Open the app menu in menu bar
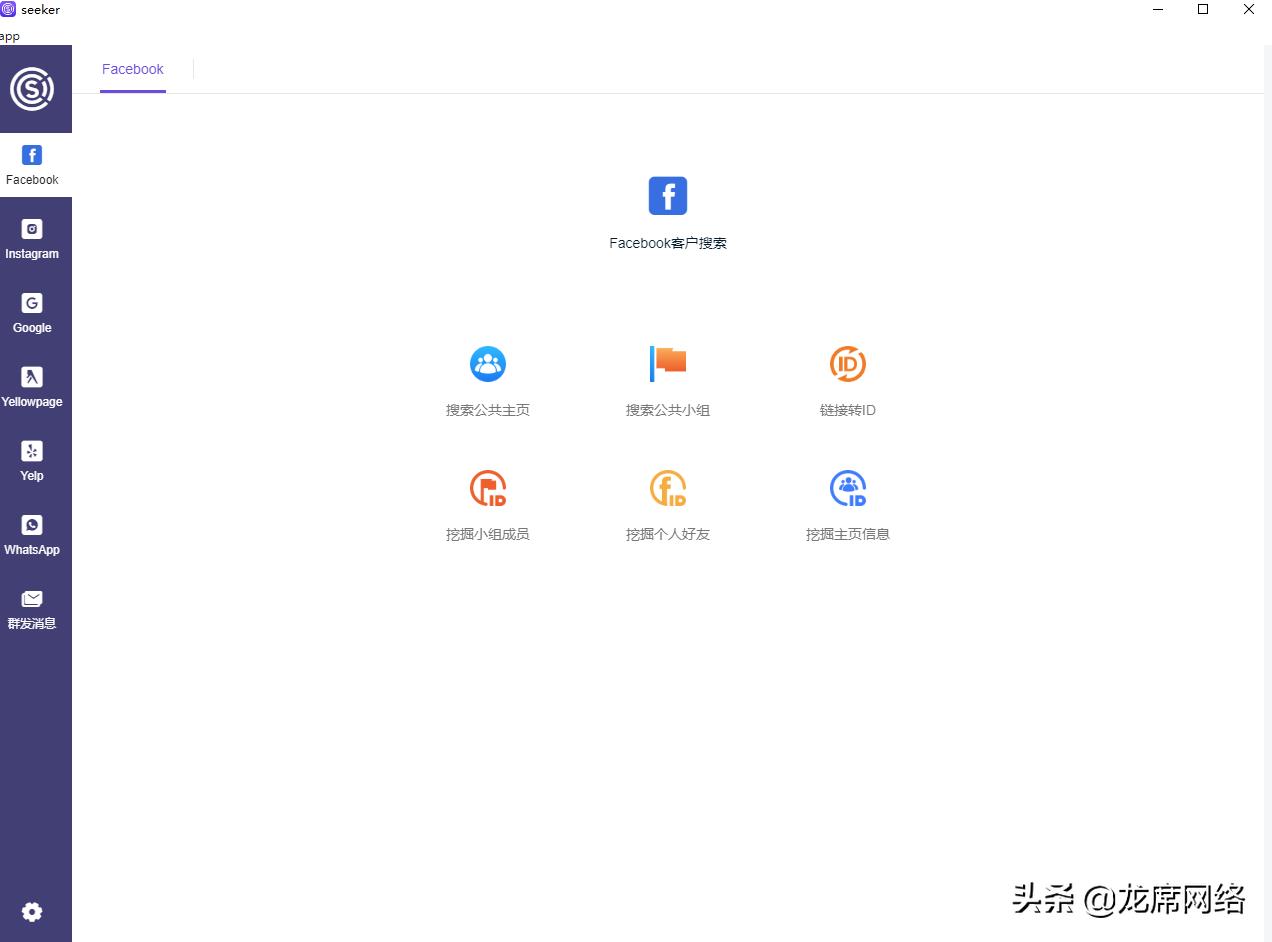The width and height of the screenshot is (1272, 942). [x=10, y=37]
